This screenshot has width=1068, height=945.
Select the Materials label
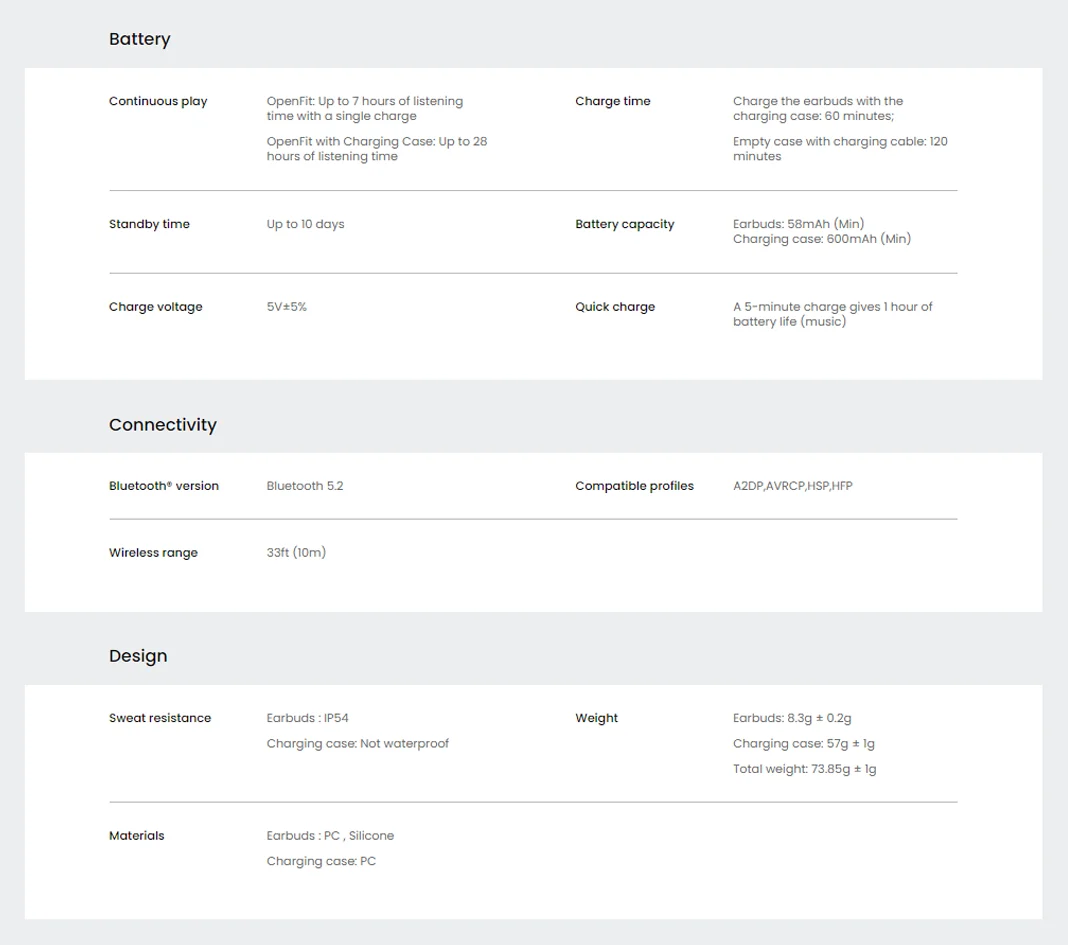click(x=137, y=836)
